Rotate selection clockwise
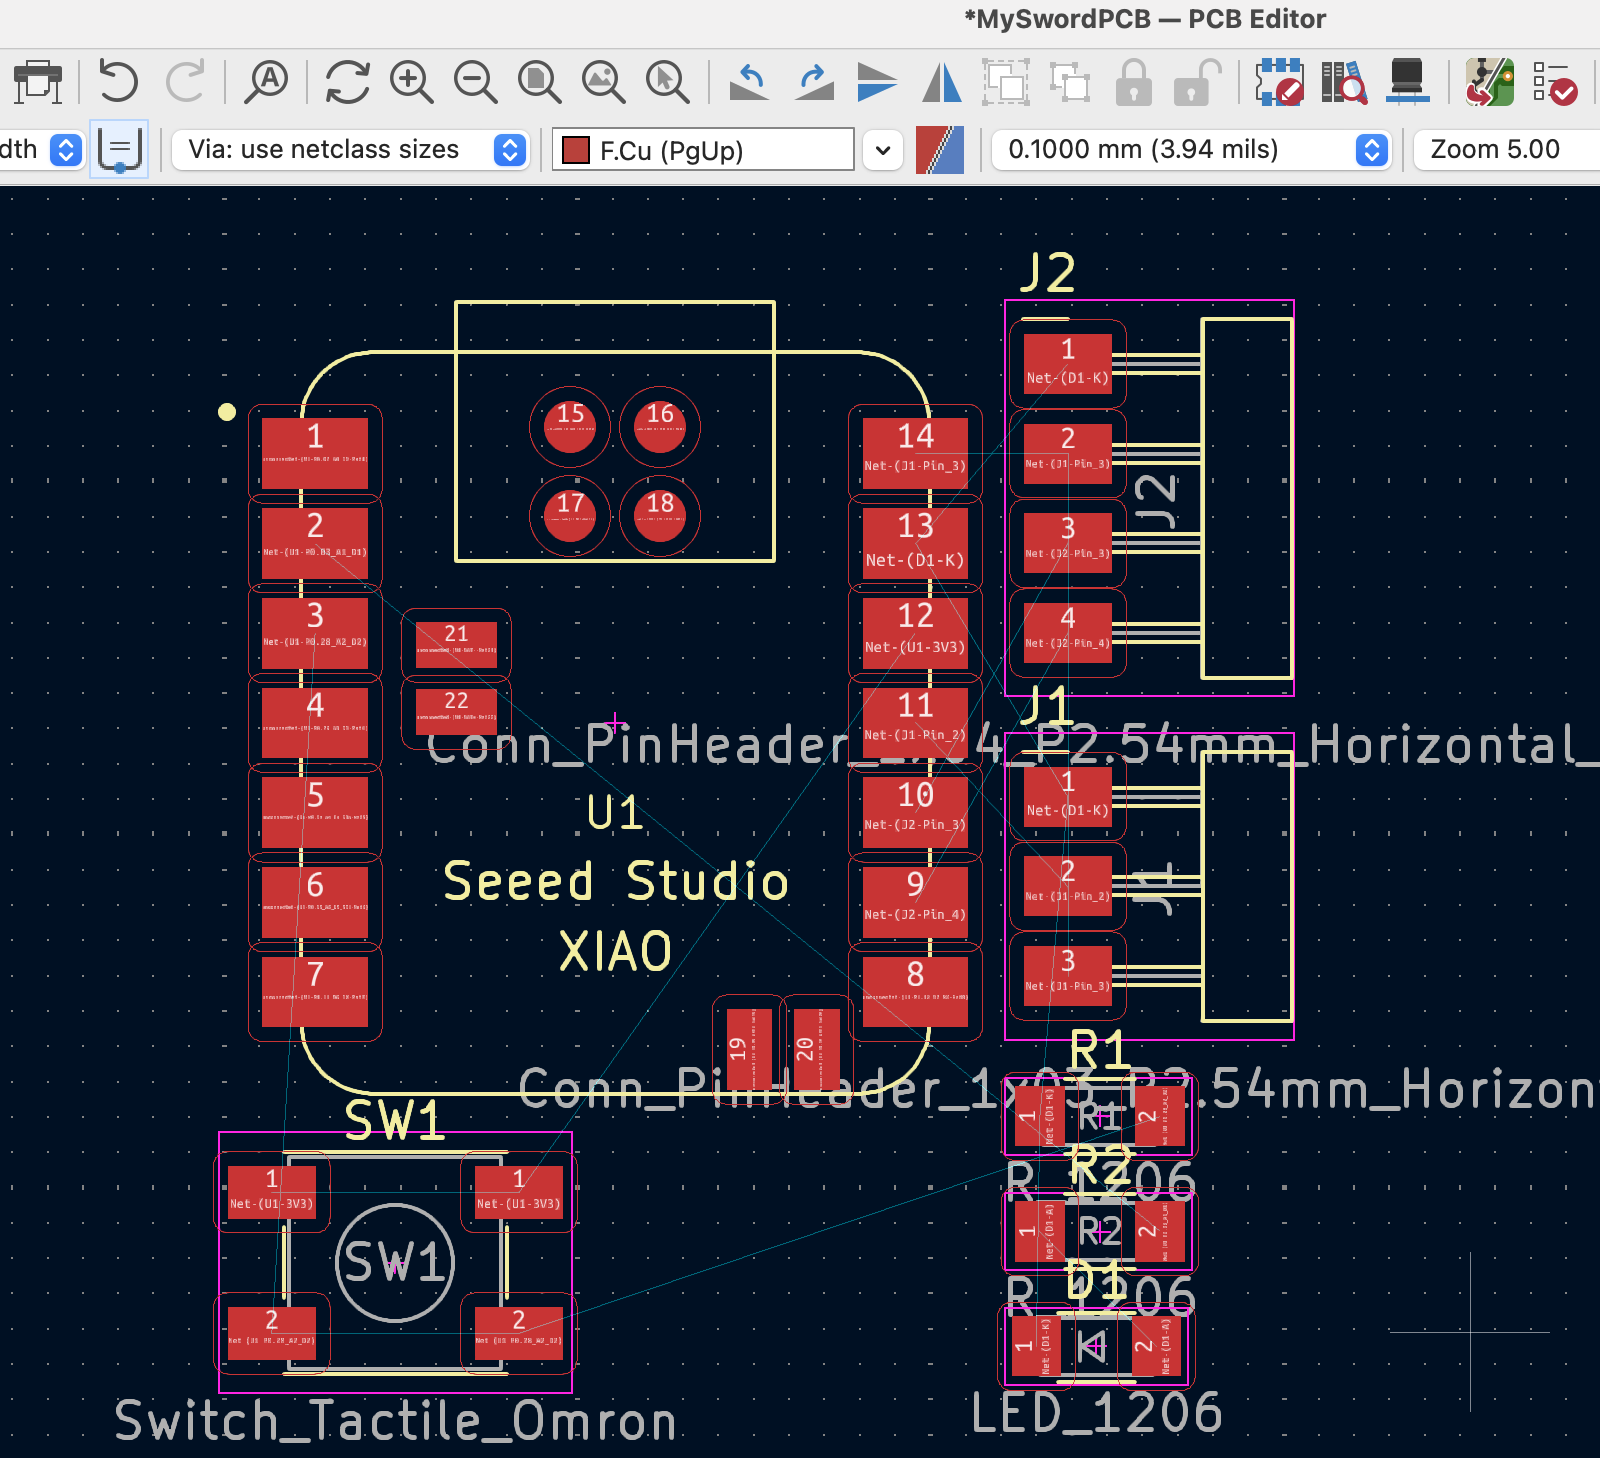1600x1458 pixels. click(x=814, y=82)
